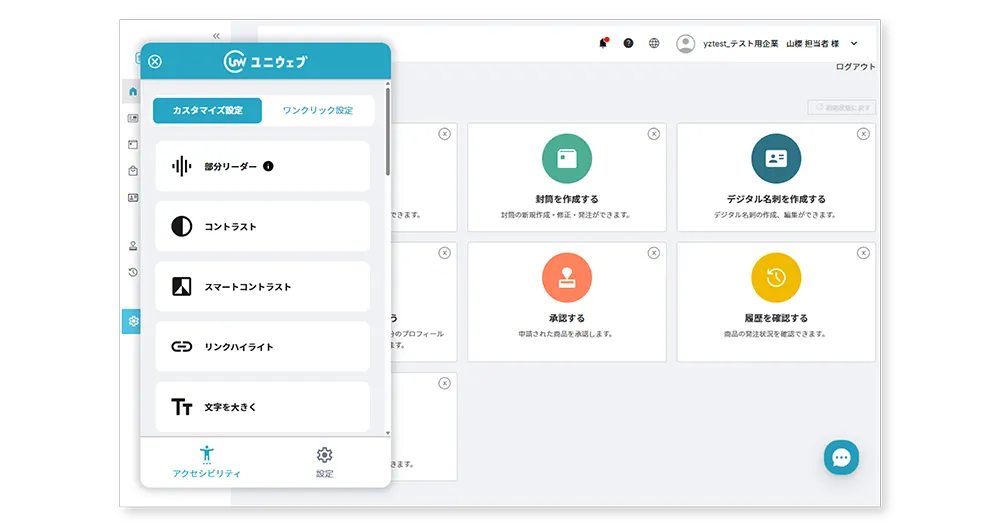
Task: Click the panel scrollbar thumb
Action: point(387,131)
